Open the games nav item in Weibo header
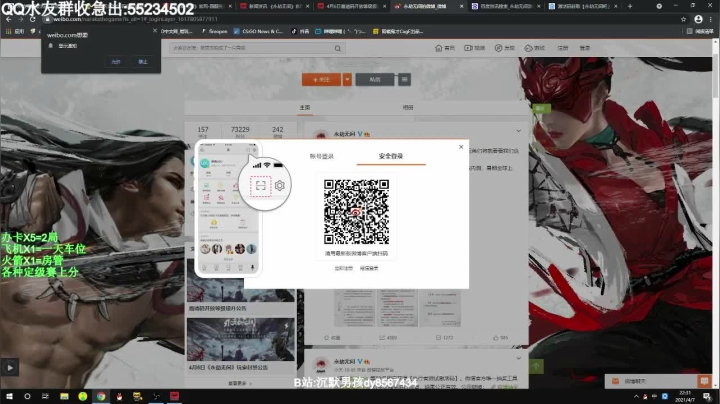Image resolution: width=720 pixels, height=404 pixels. coord(534,48)
